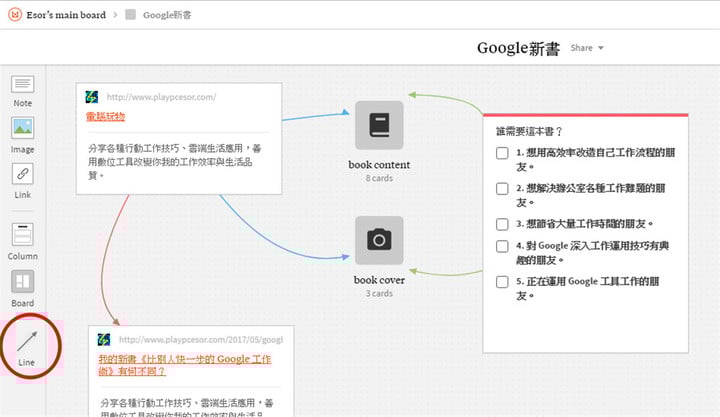Click favicon on the 2017/05 link card
The width and height of the screenshot is (720, 417).
pyautogui.click(x=104, y=340)
